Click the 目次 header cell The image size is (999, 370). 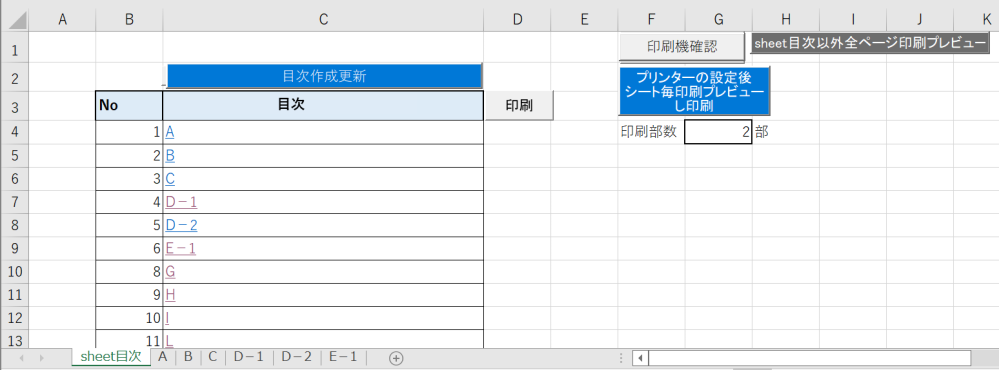[323, 106]
